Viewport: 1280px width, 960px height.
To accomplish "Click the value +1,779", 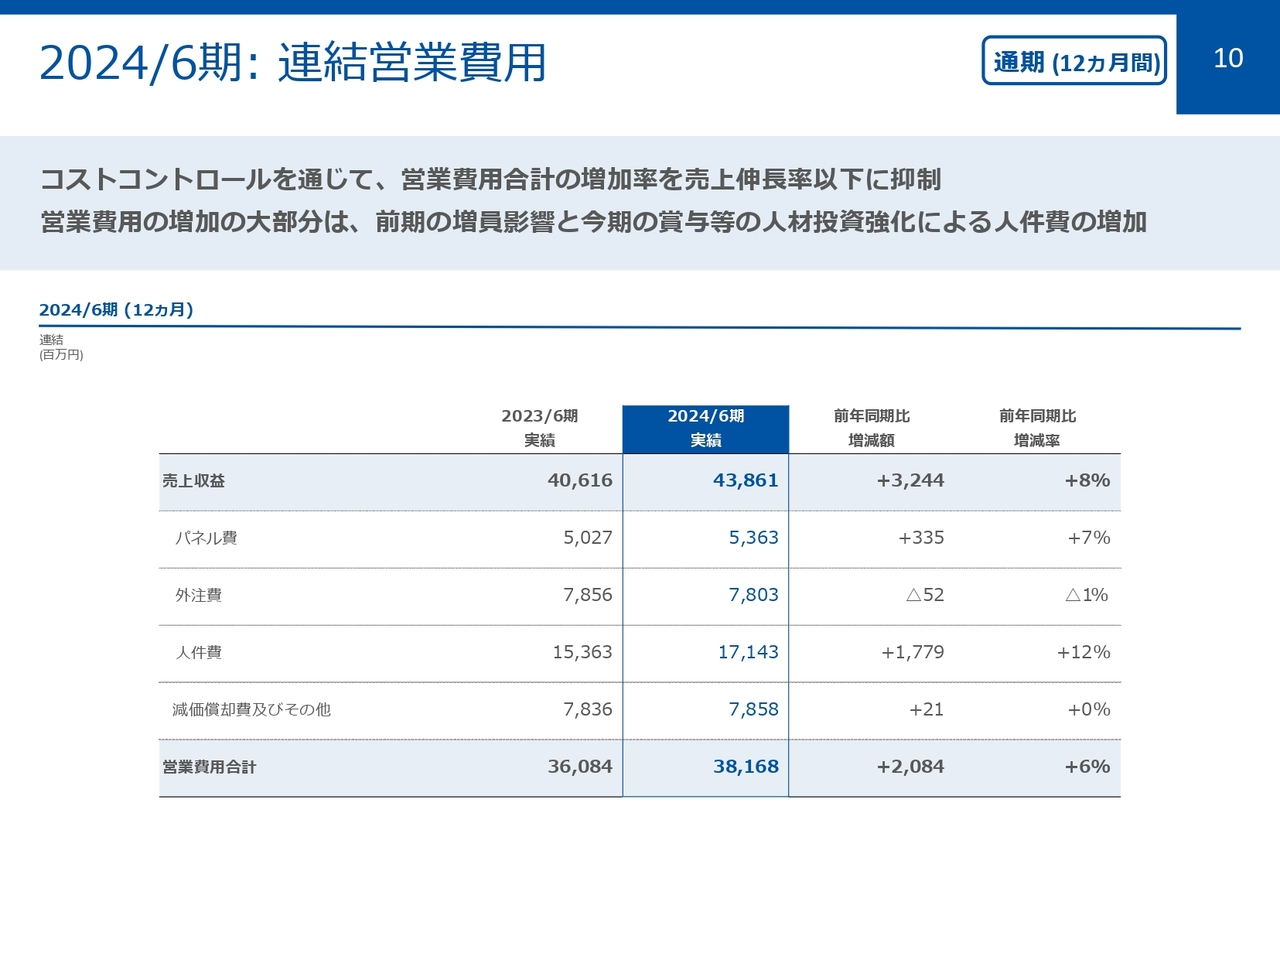I will pyautogui.click(x=912, y=652).
